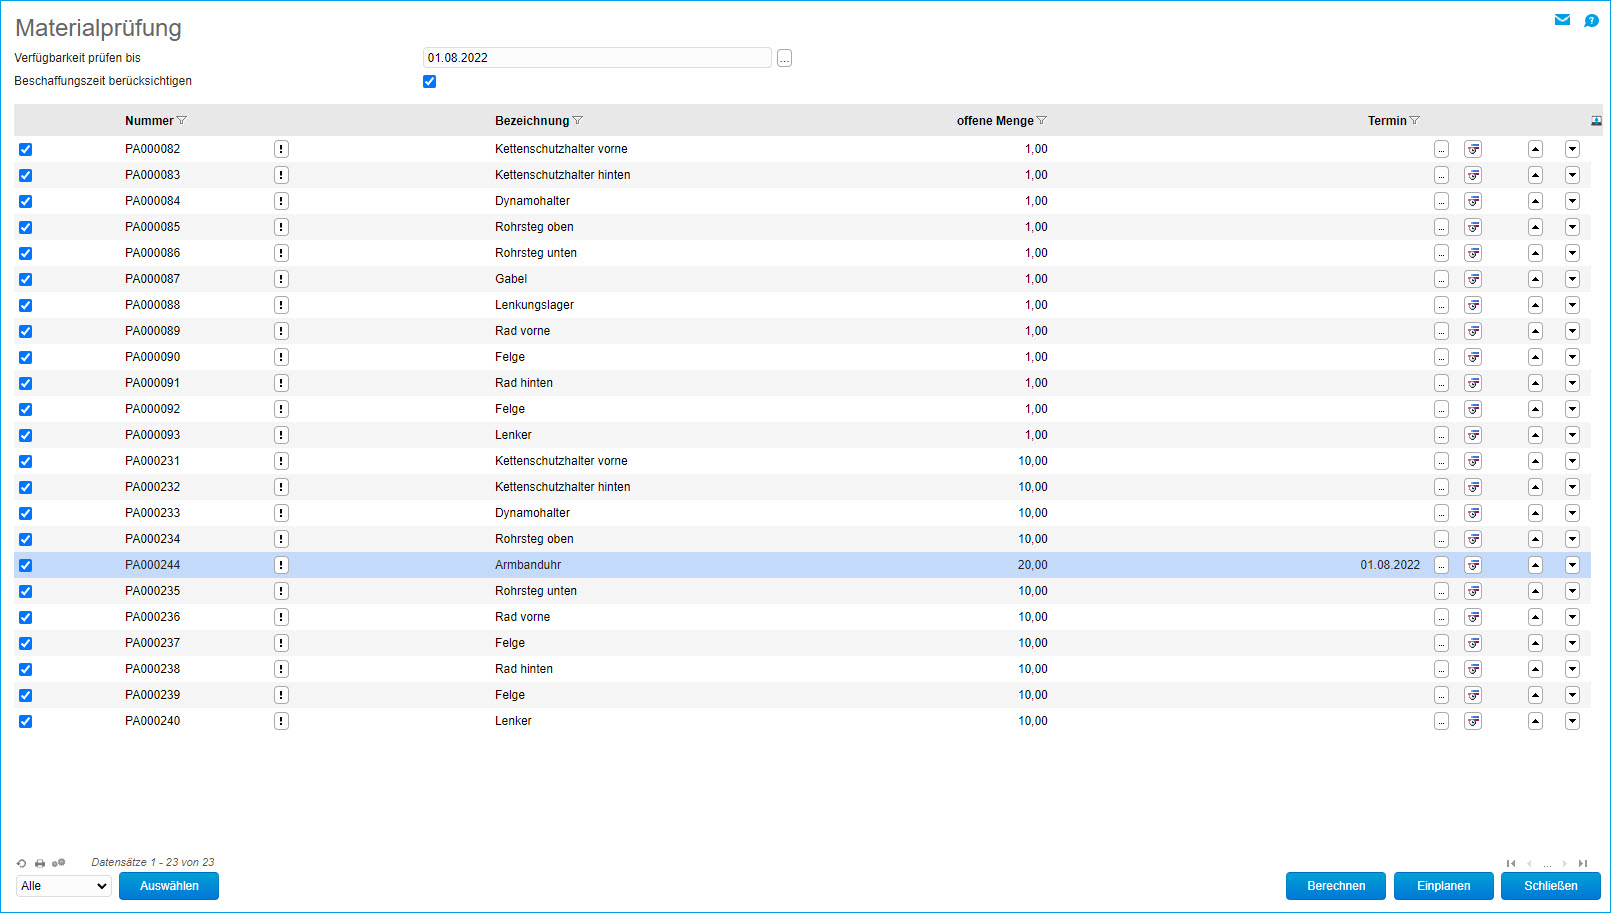Show info icon for PA000087 Gabel
This screenshot has height=913, width=1611.
click(x=281, y=279)
